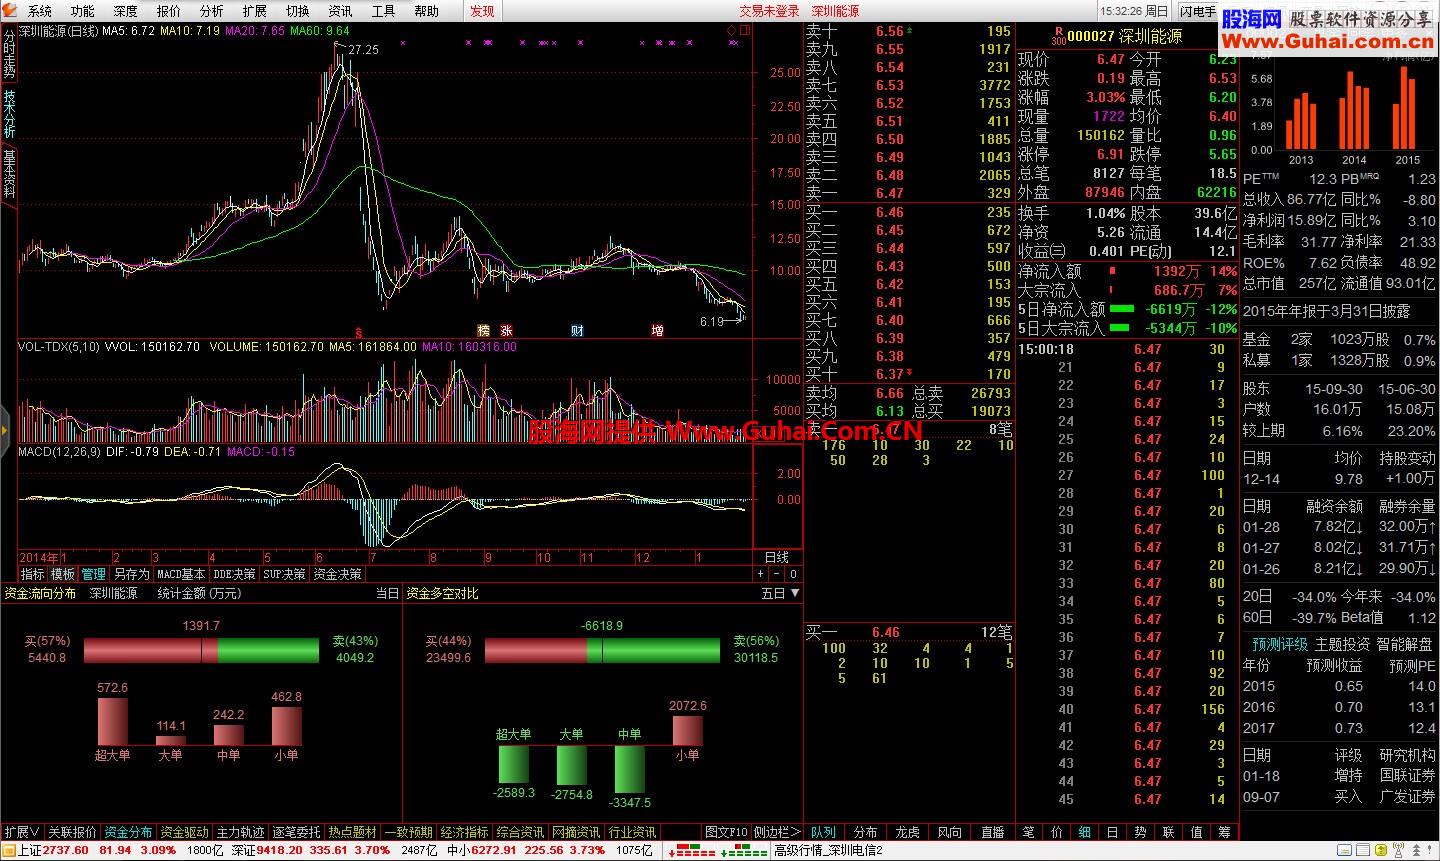
Task: Click the 模板 tab below chart
Action: (x=63, y=574)
